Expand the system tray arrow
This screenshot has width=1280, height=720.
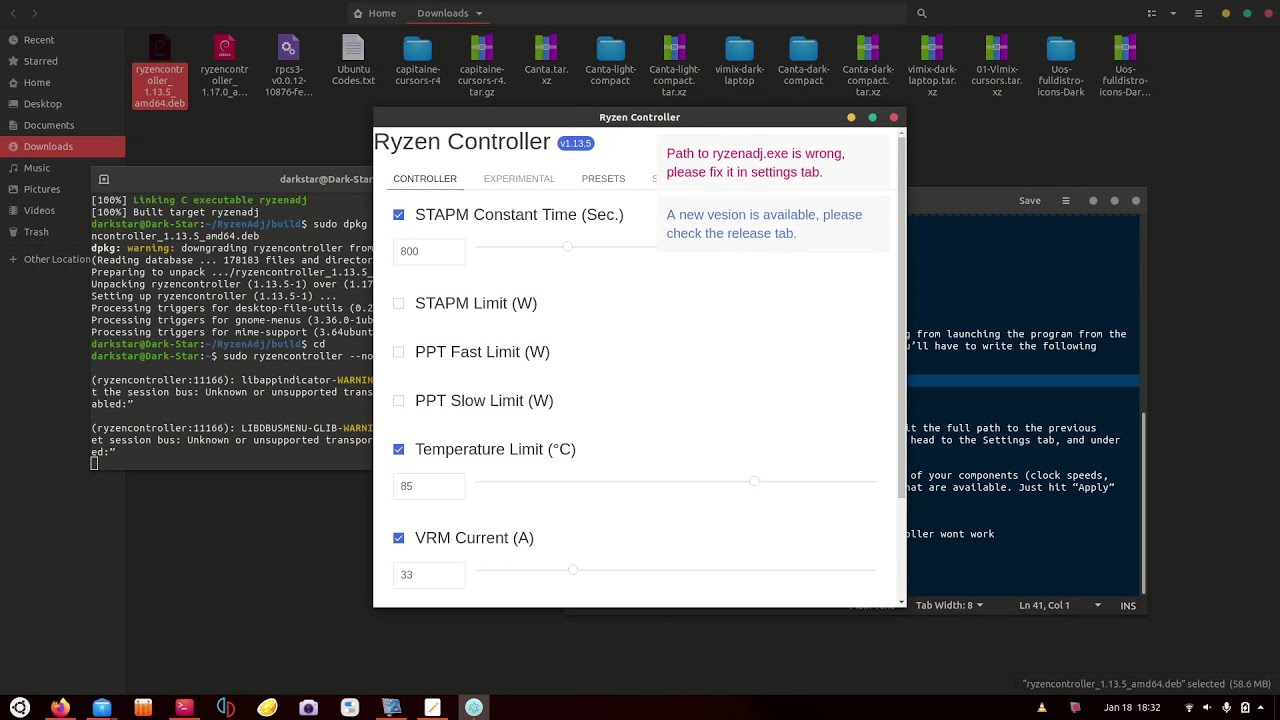coord(1262,708)
